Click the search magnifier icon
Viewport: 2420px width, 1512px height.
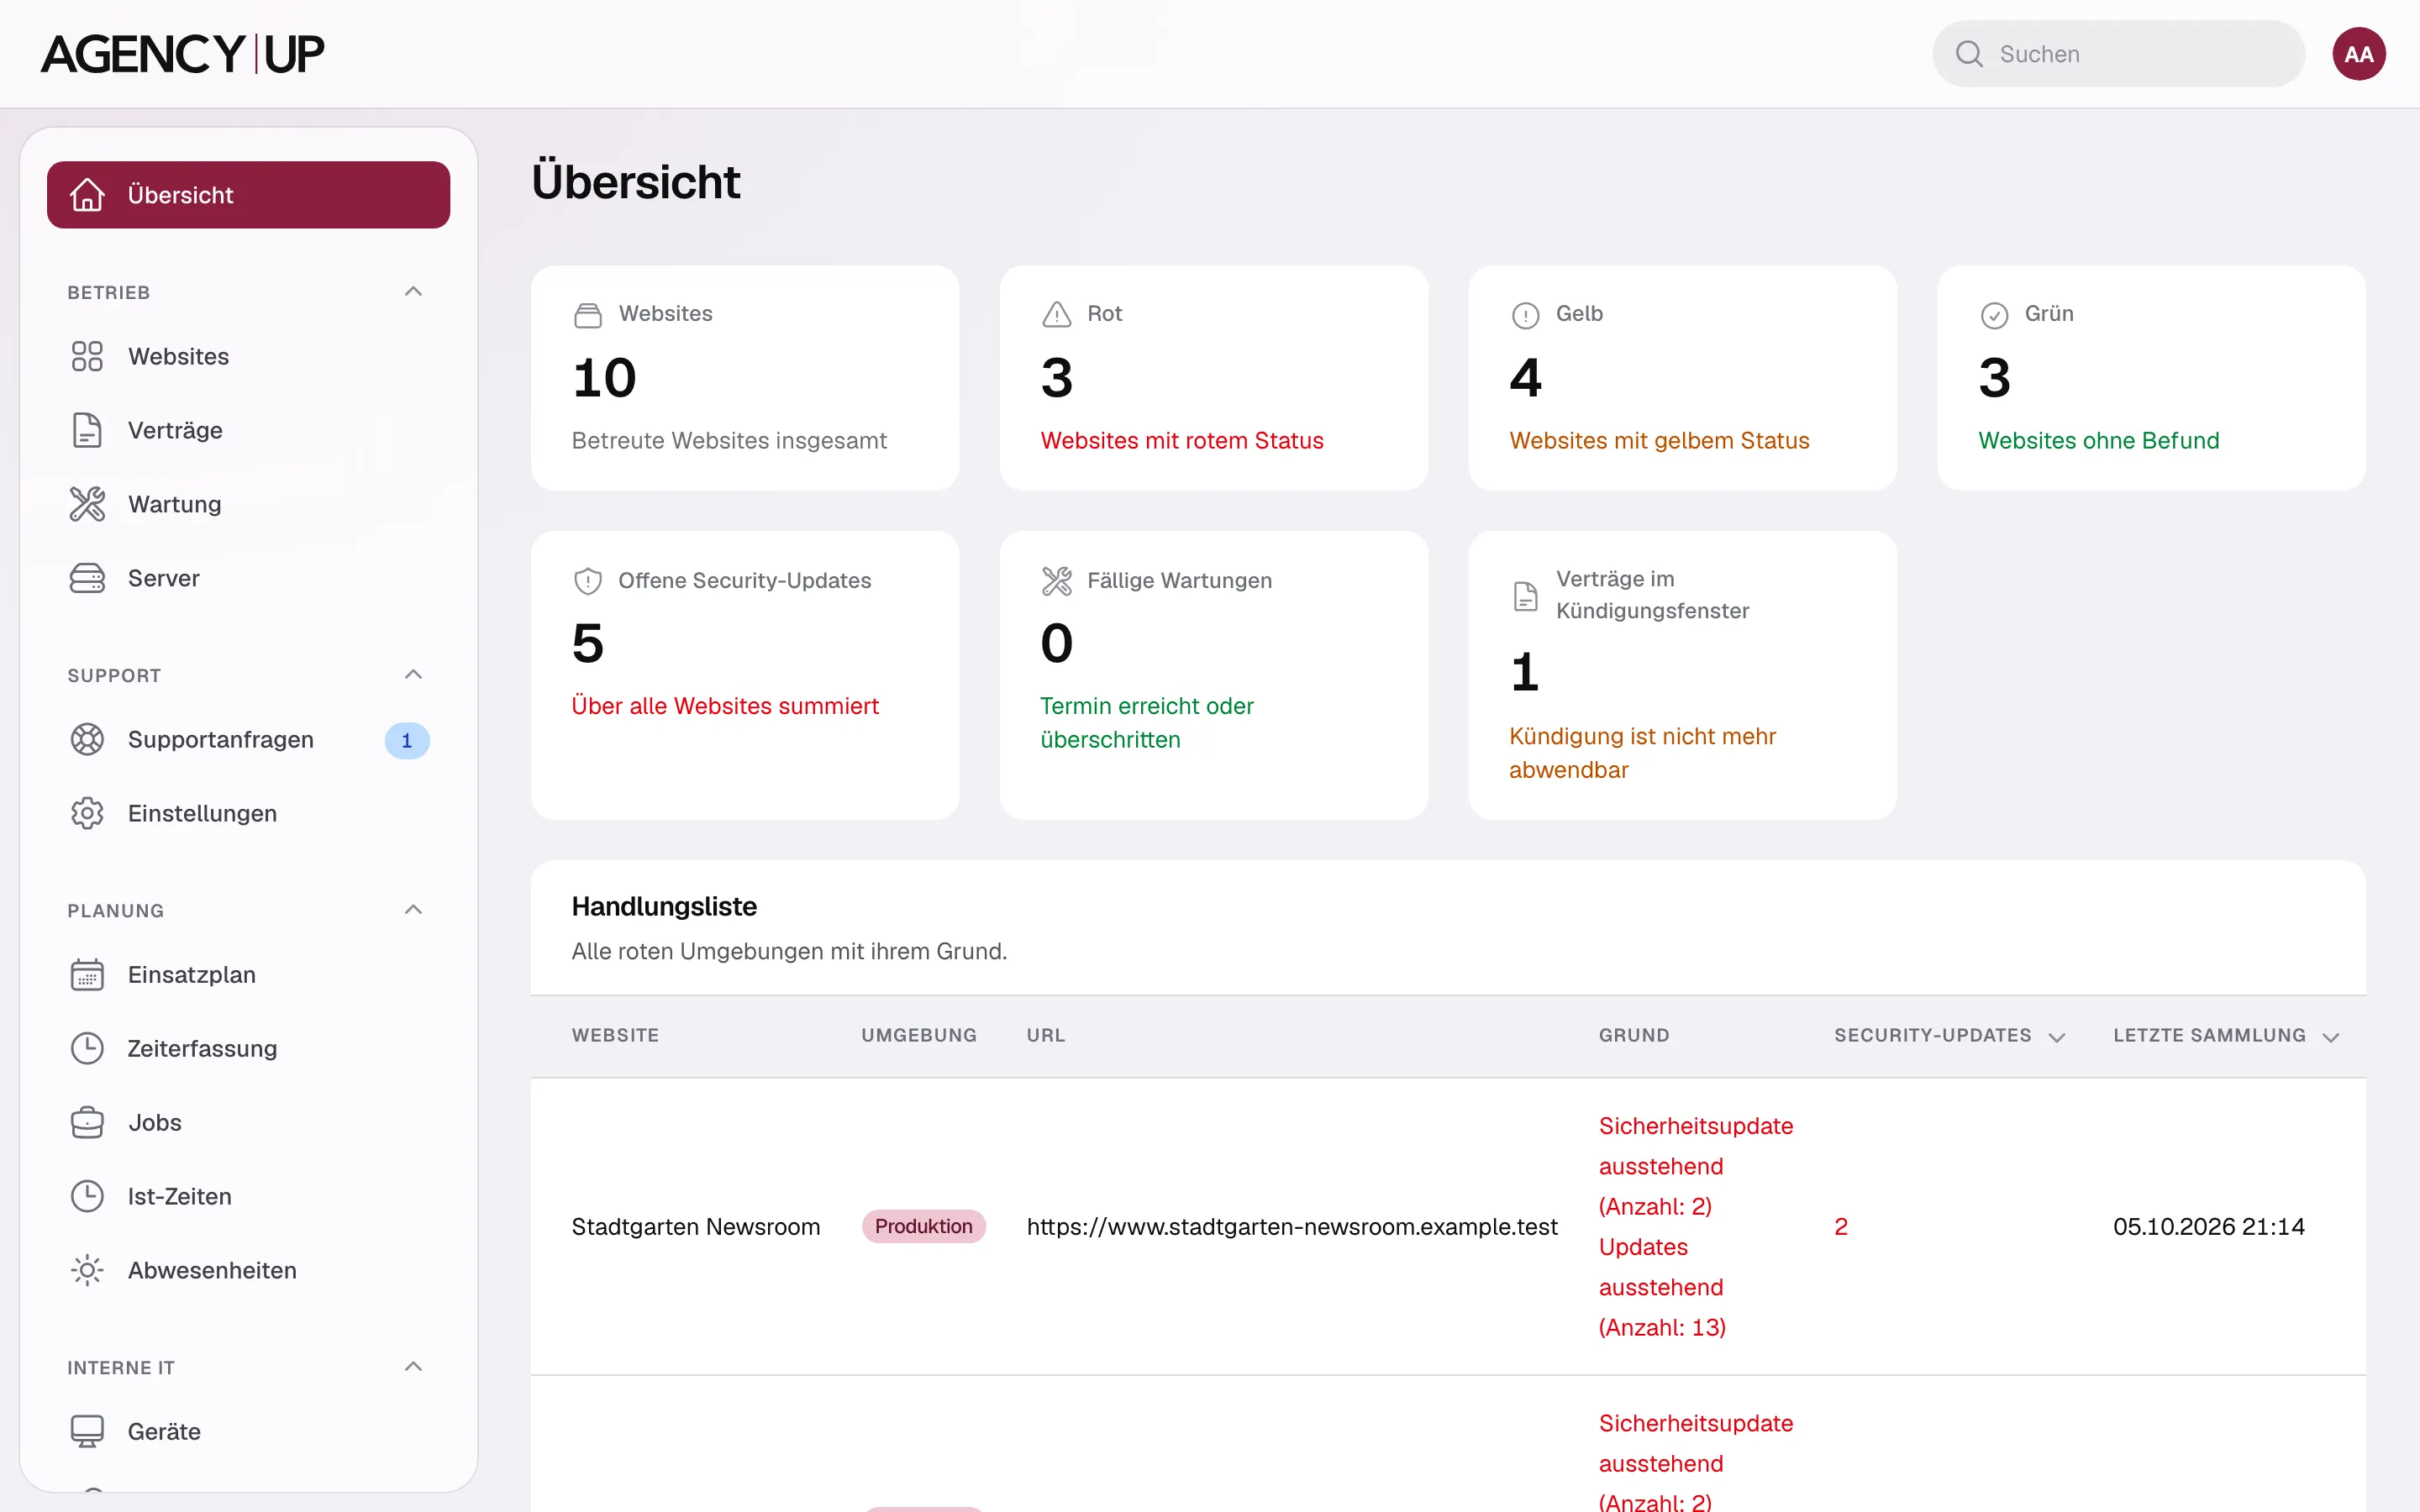[x=1969, y=54]
